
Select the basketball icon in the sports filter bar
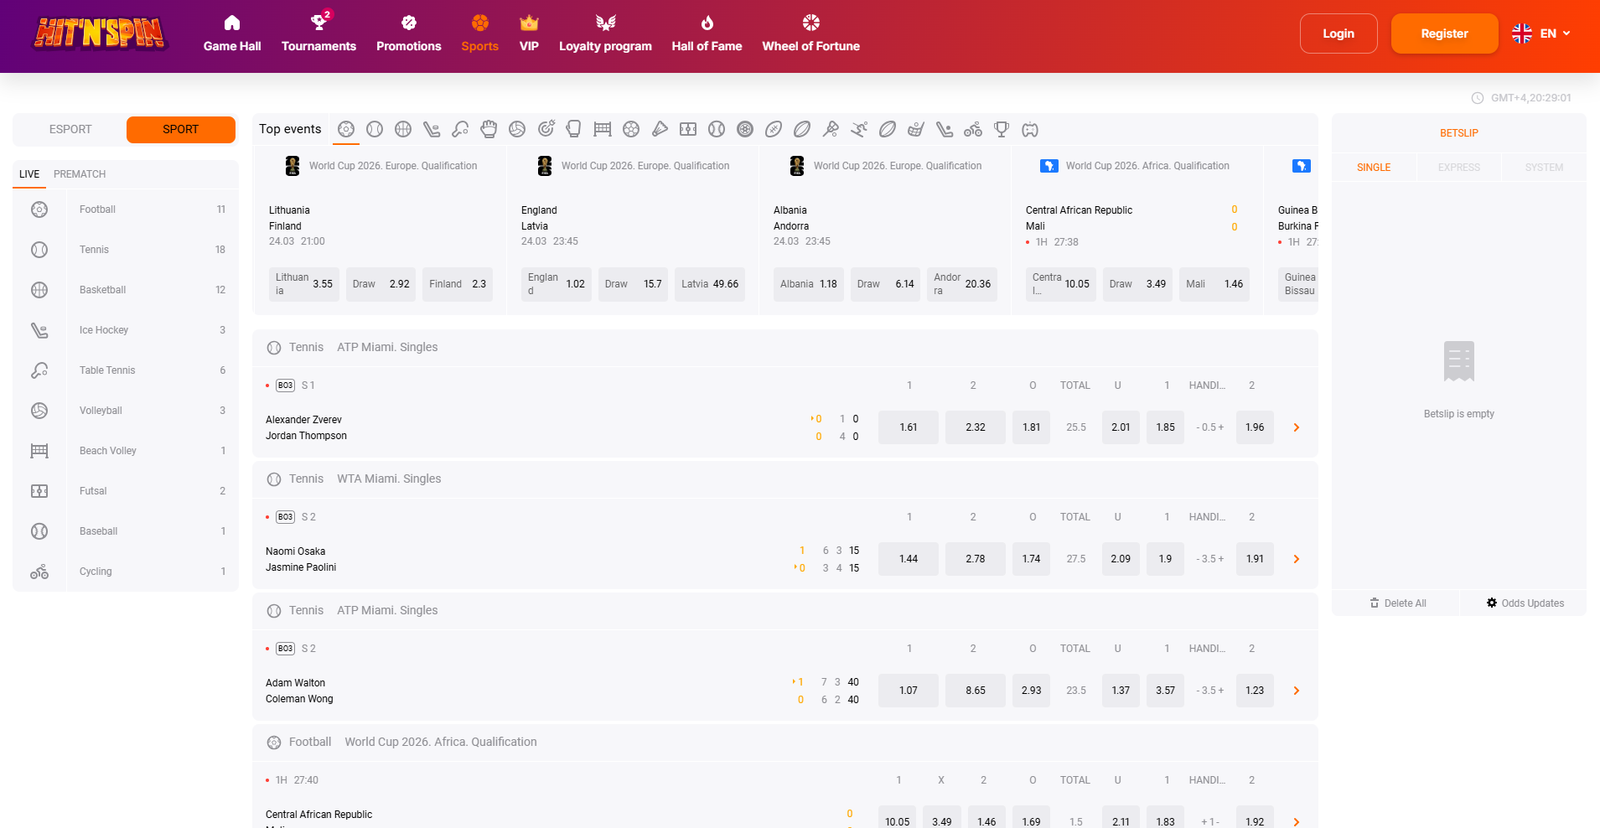pyautogui.click(x=403, y=129)
